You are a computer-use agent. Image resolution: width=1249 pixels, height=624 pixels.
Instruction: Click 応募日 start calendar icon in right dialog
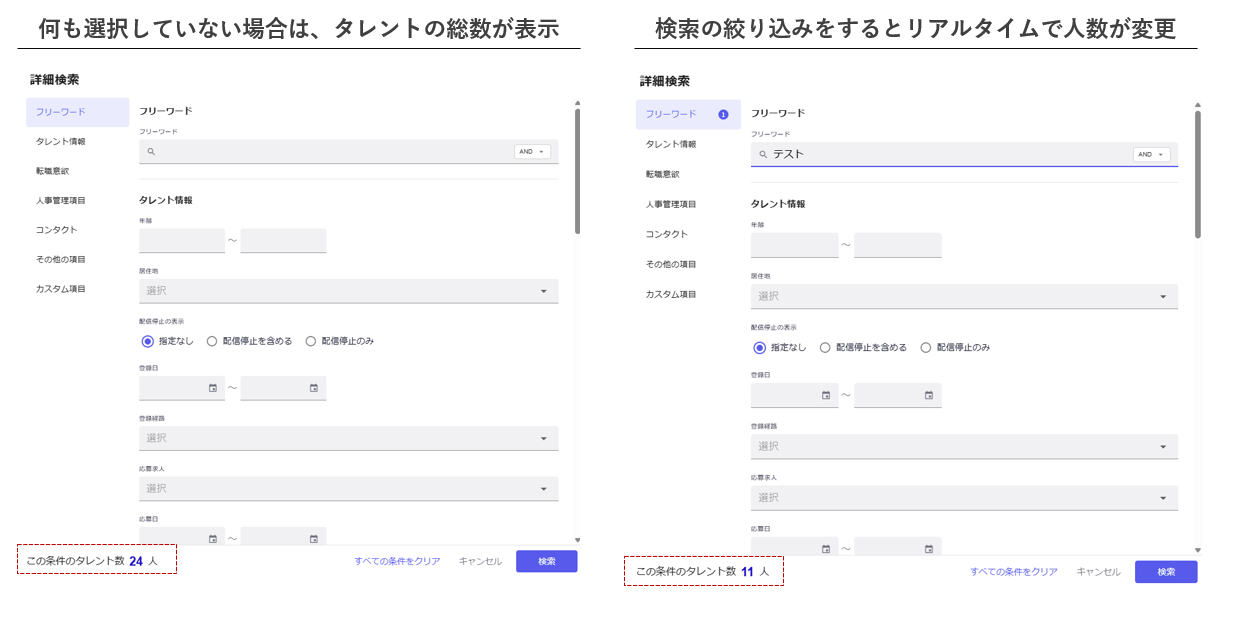point(825,548)
